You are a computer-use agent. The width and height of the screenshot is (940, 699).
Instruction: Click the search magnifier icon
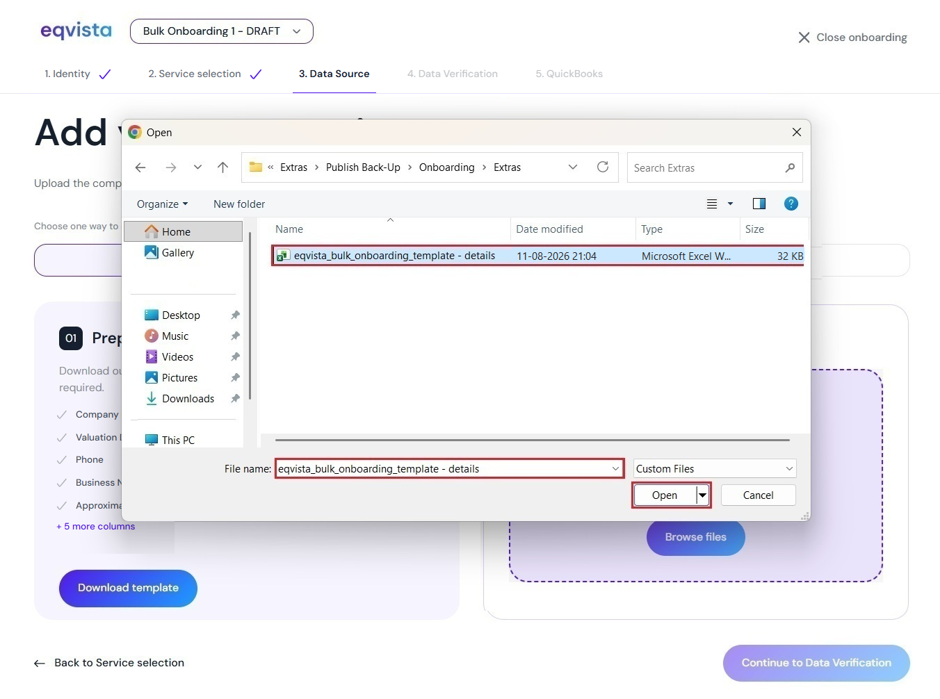click(790, 168)
